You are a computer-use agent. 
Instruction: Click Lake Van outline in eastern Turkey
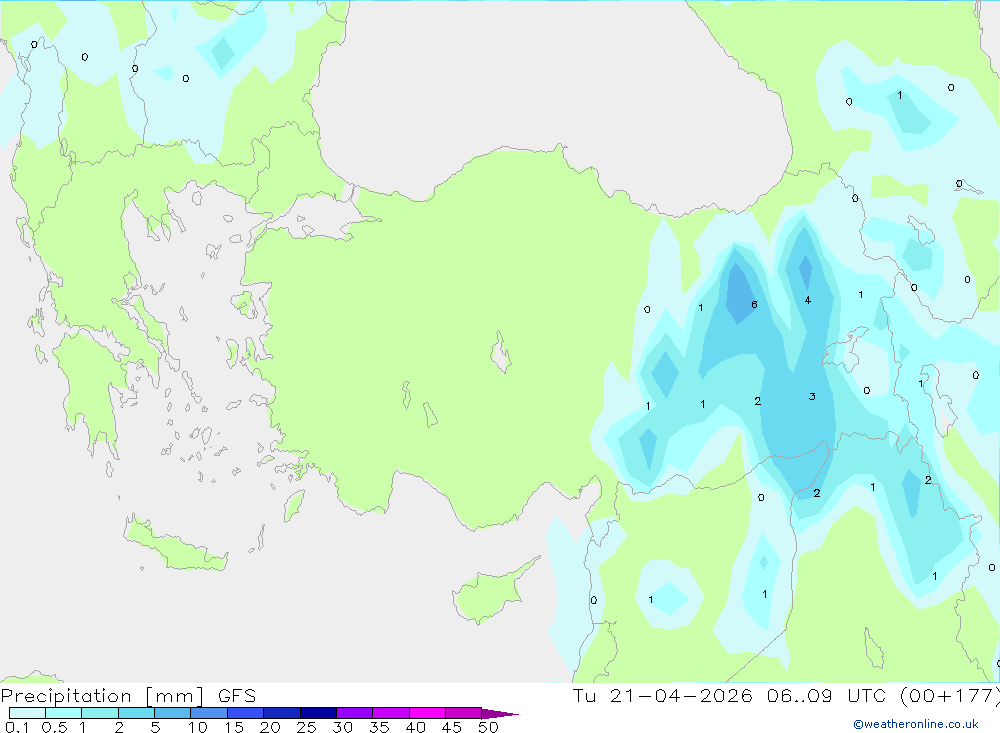(x=845, y=350)
